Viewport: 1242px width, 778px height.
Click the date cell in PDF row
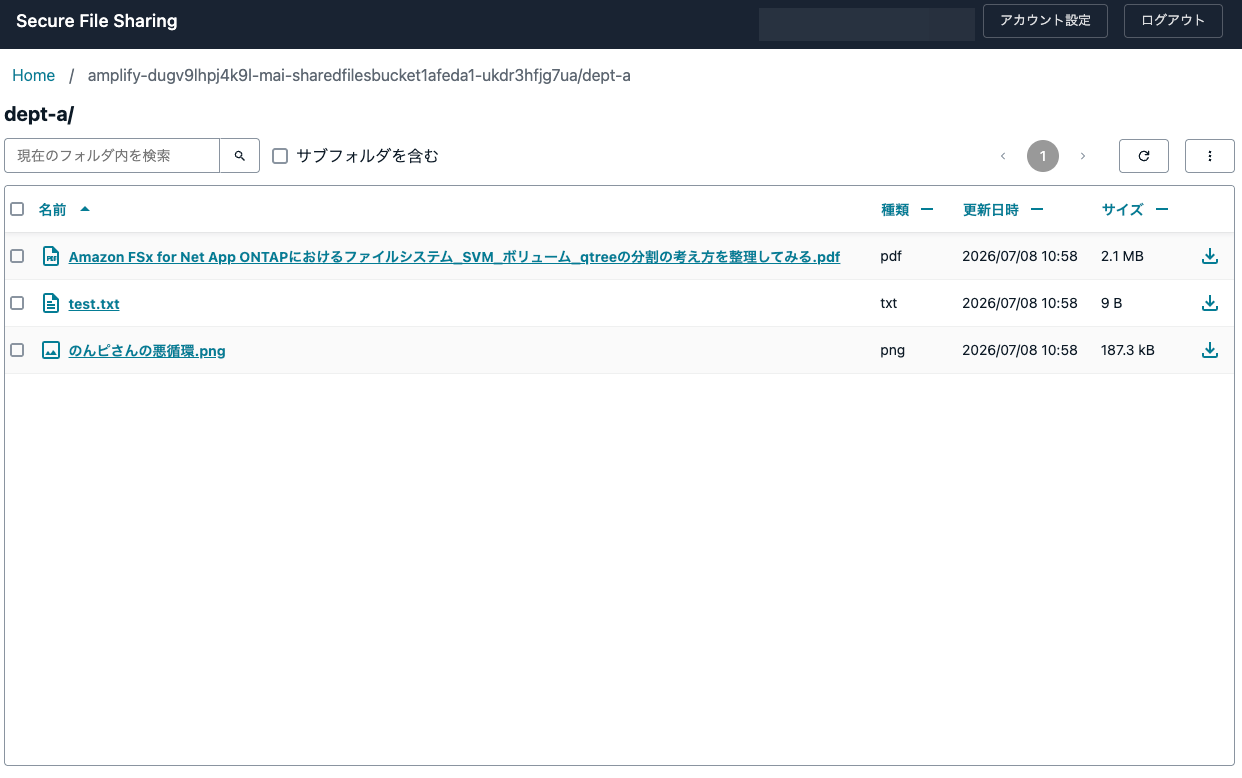click(x=1020, y=256)
